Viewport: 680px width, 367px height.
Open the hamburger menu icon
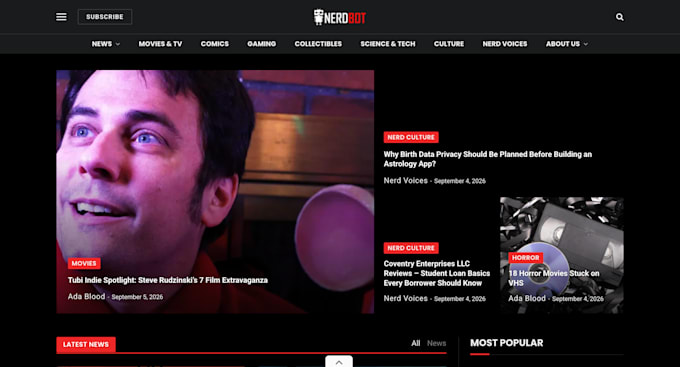click(x=61, y=17)
